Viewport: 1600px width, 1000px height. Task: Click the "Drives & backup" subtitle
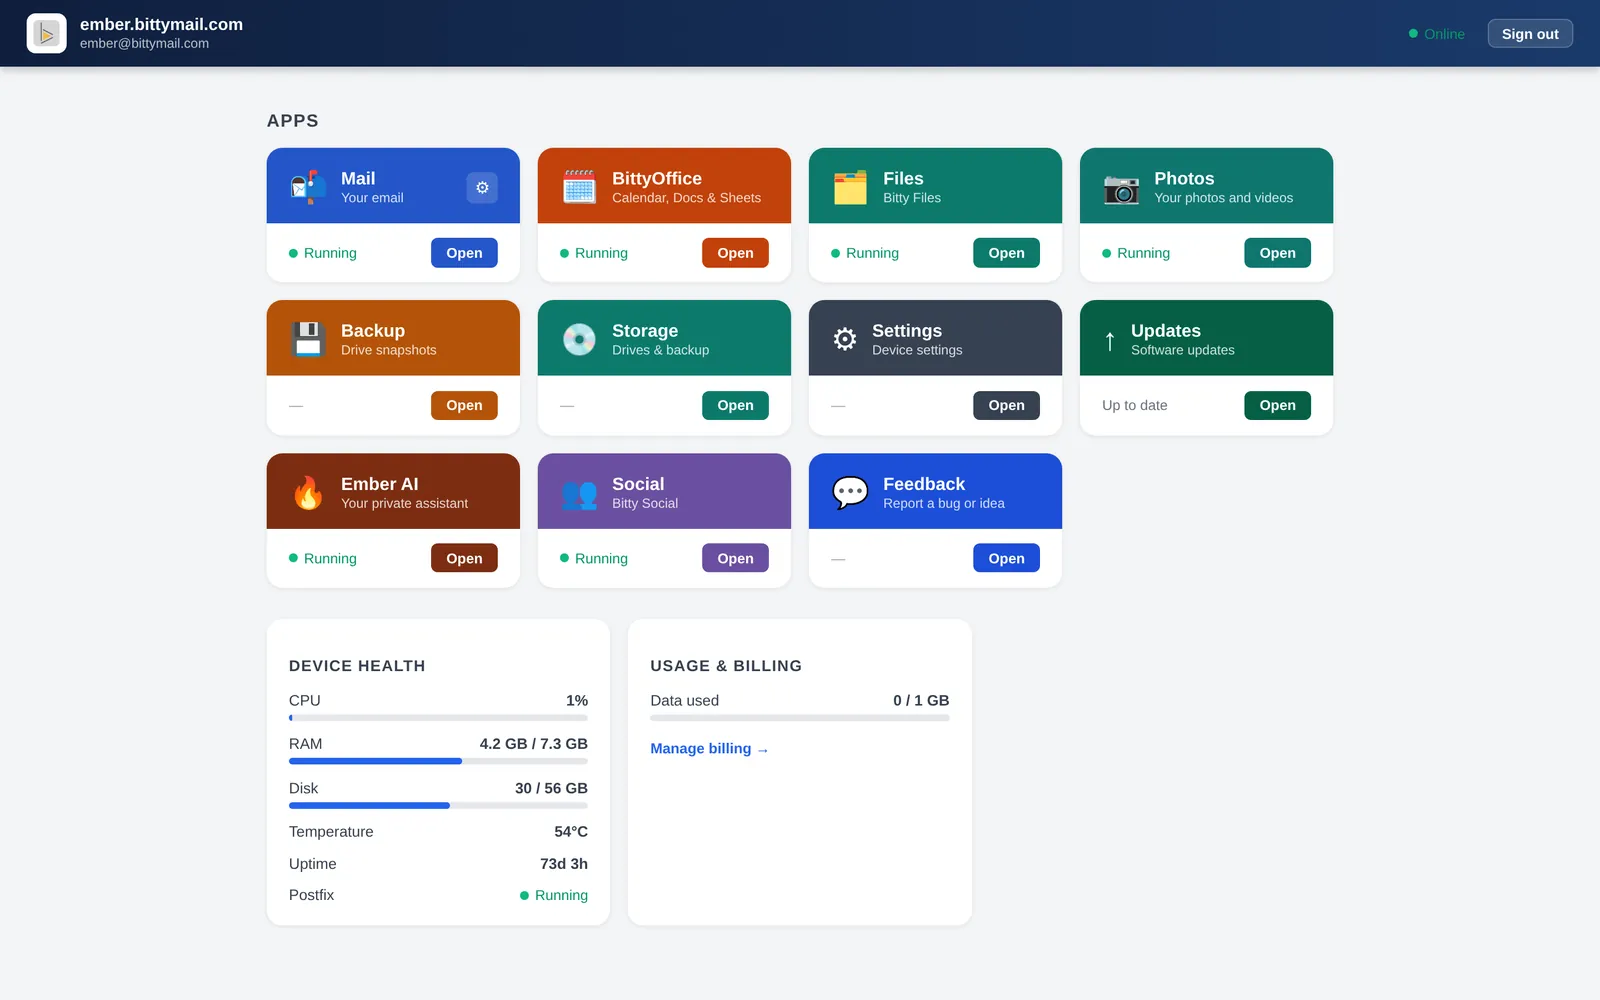click(x=660, y=350)
